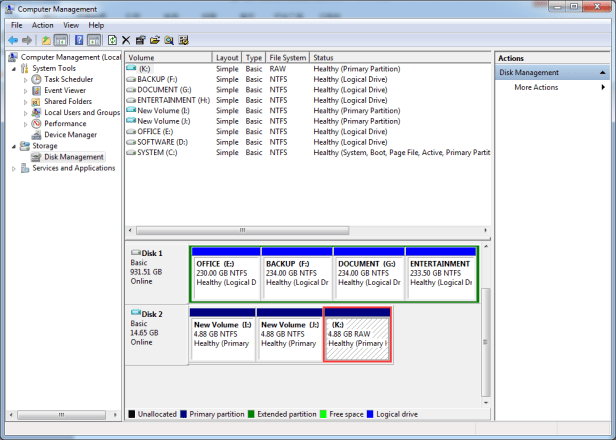Click the blue Help question mark icon

click(x=78, y=40)
